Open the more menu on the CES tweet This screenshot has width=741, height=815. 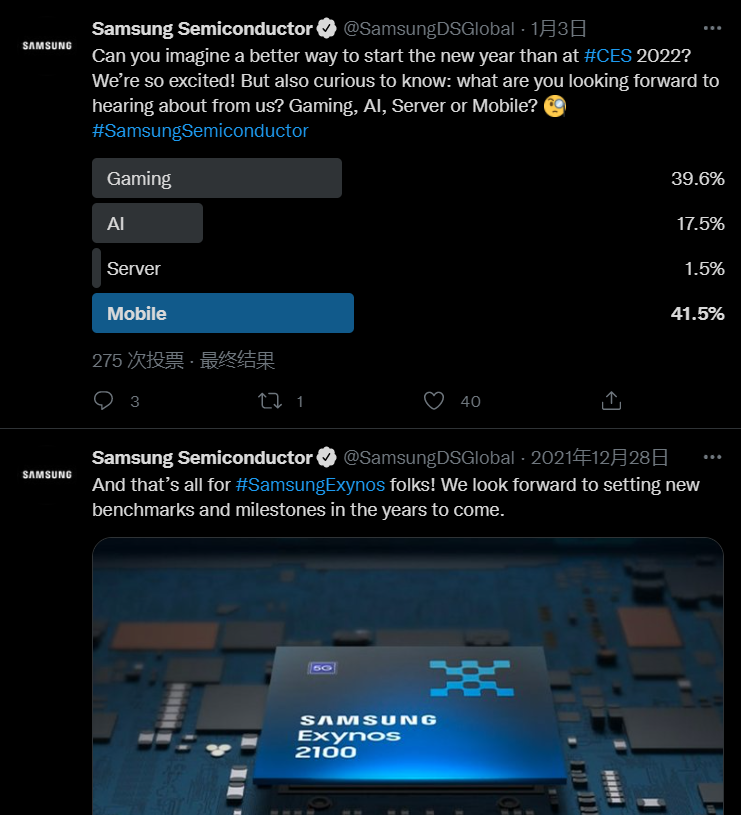click(712, 28)
